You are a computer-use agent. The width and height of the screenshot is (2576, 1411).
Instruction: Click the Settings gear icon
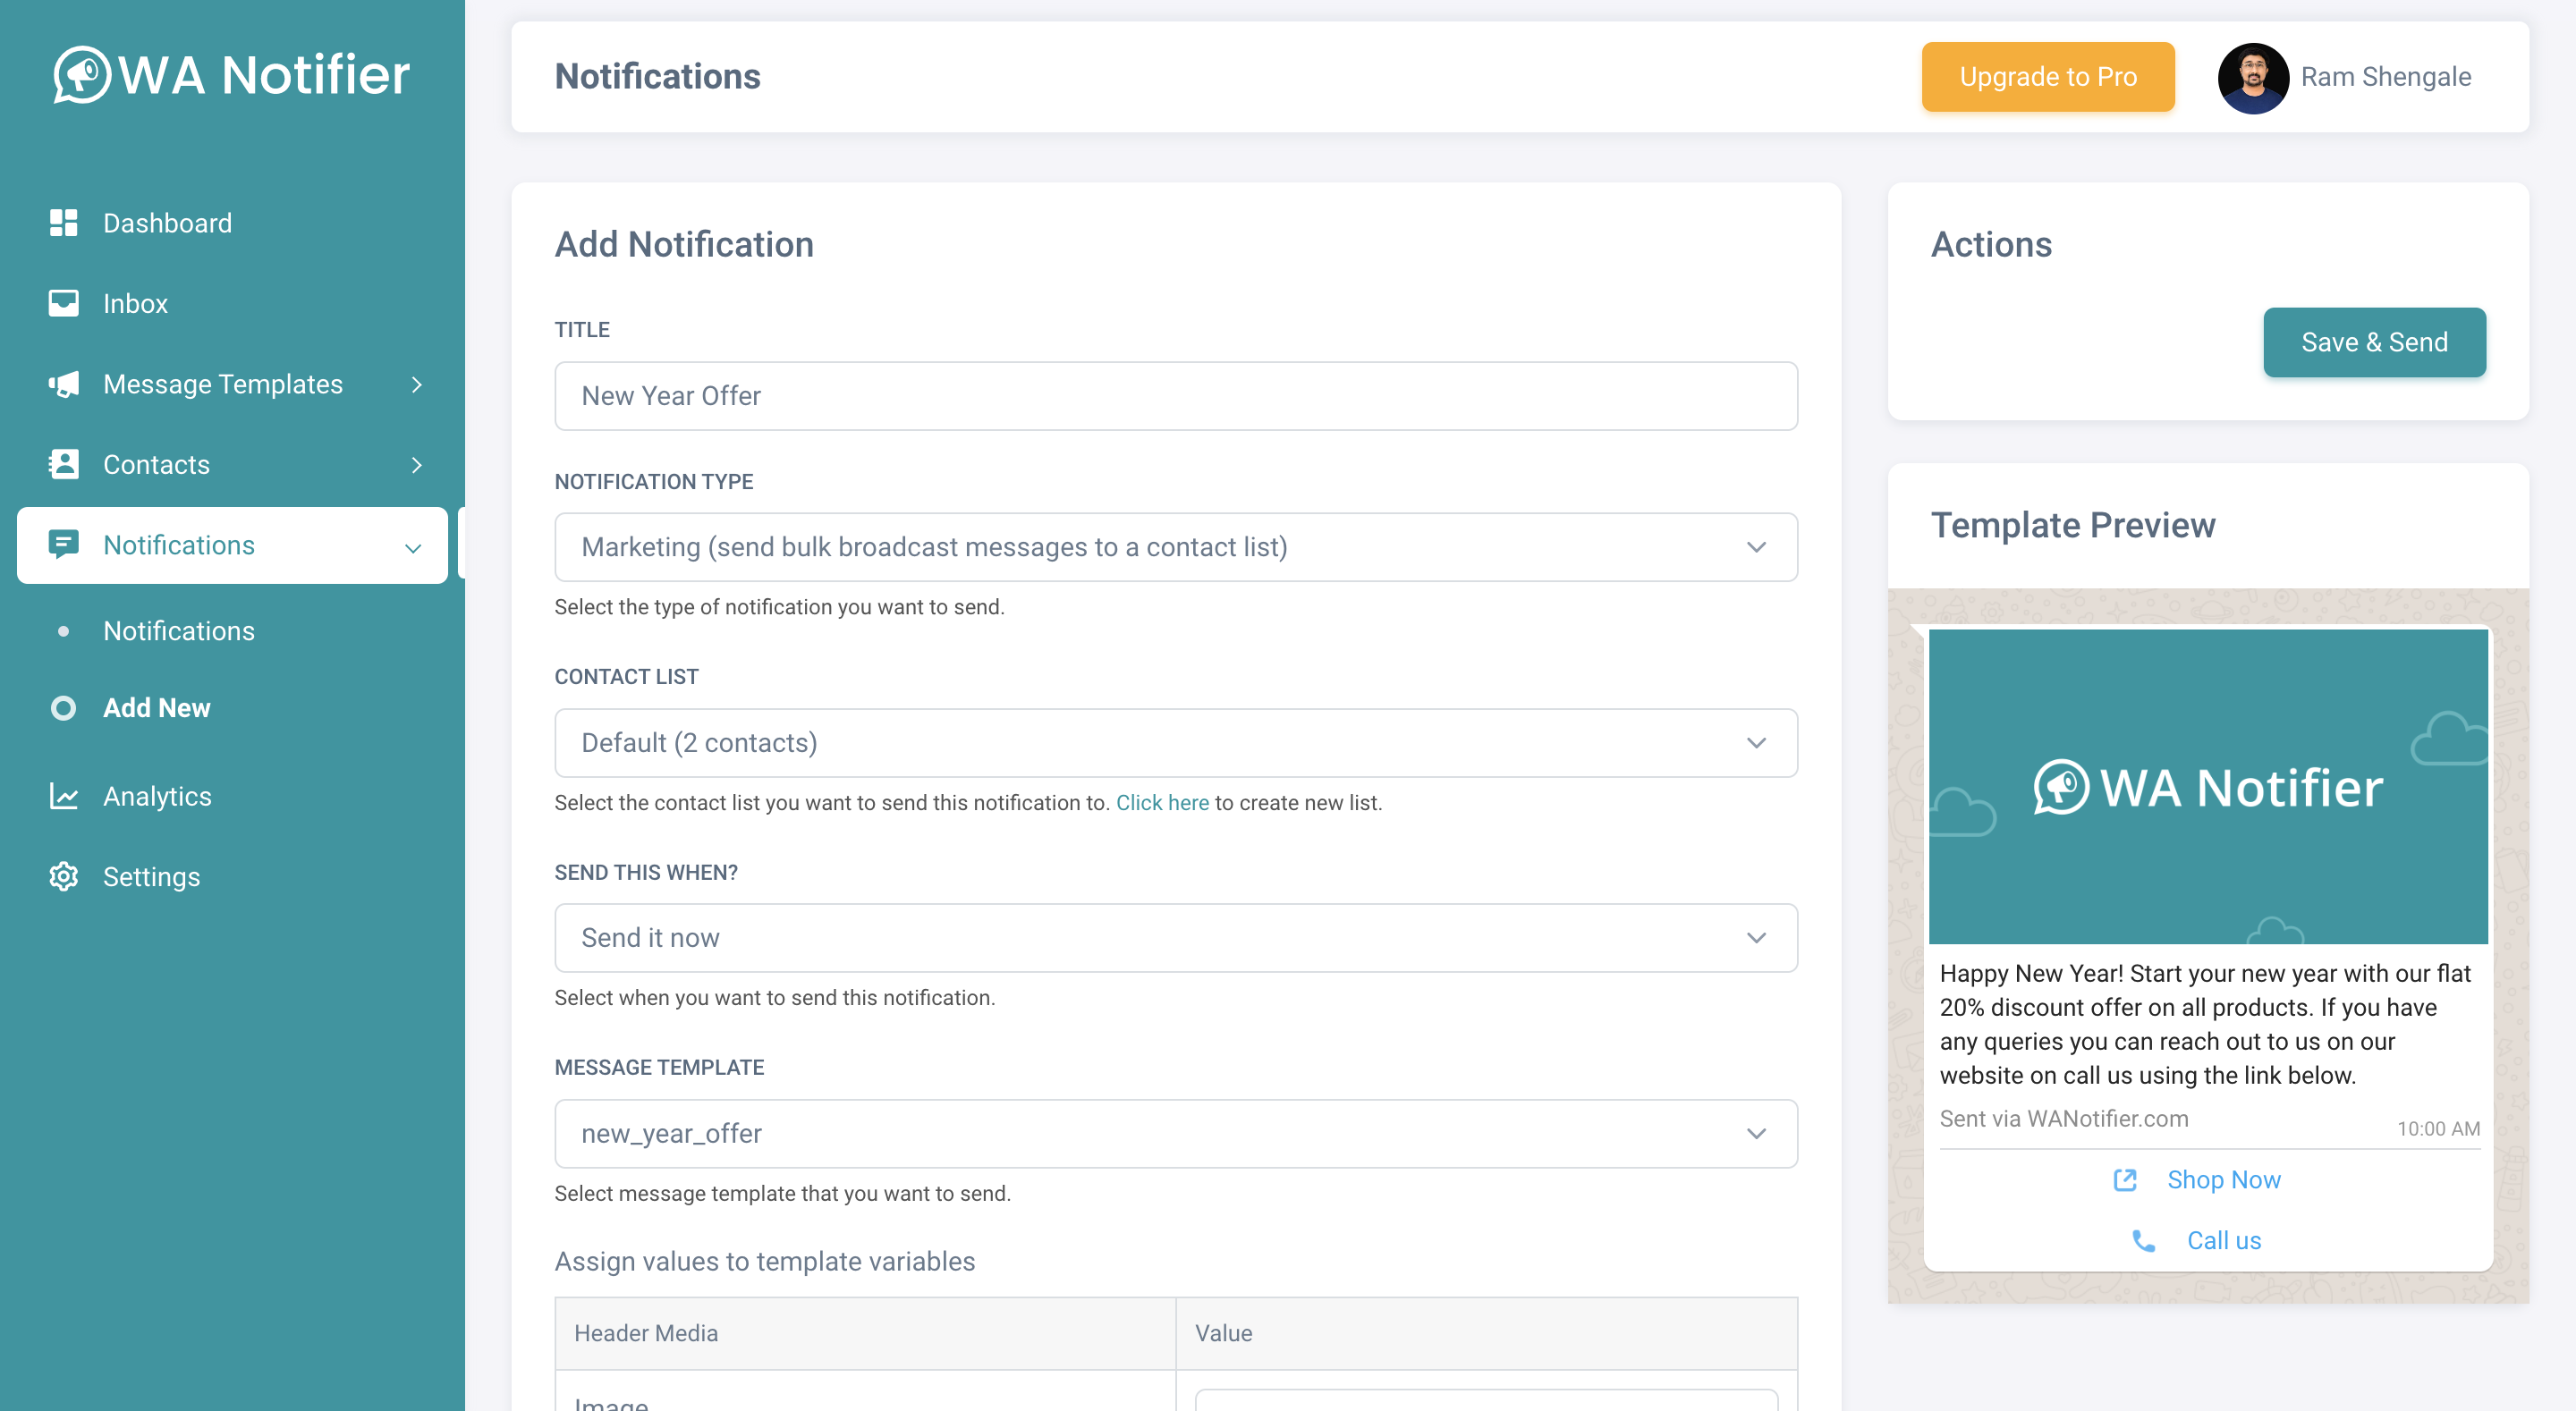click(x=63, y=876)
